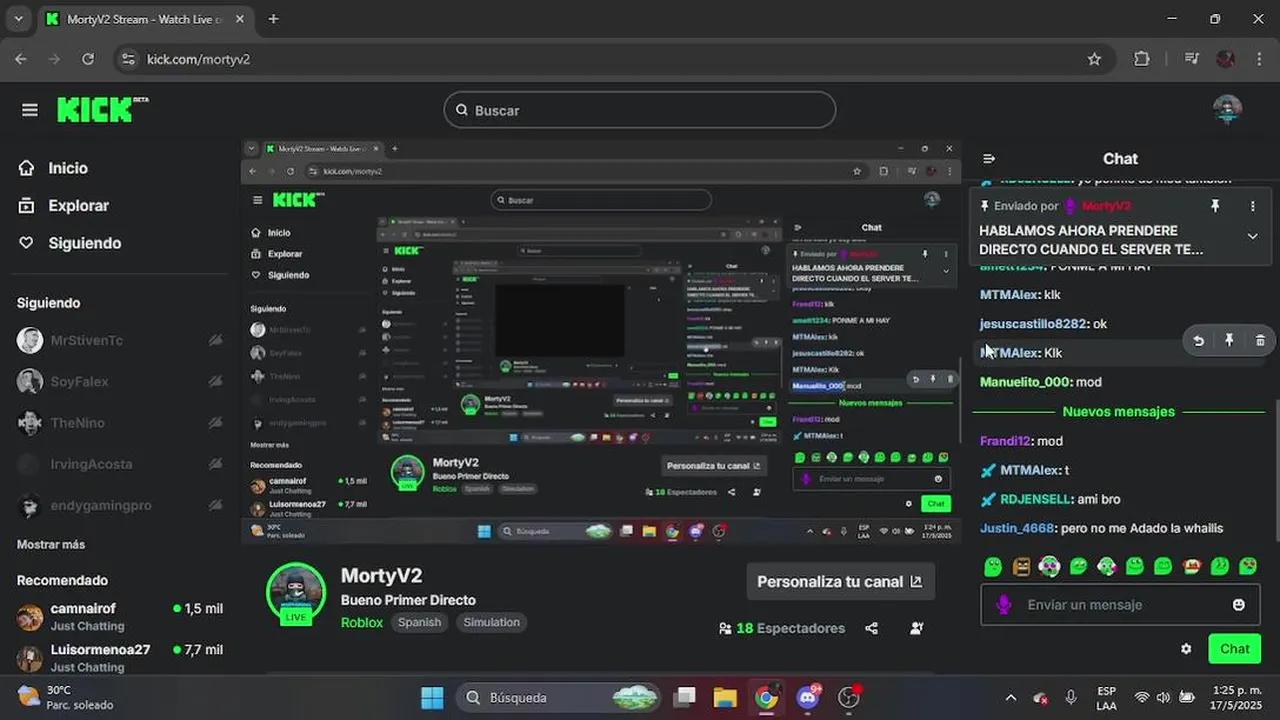Click the brown bear-face emote in the emote row
This screenshot has height=720, width=1280.
click(x=1021, y=567)
